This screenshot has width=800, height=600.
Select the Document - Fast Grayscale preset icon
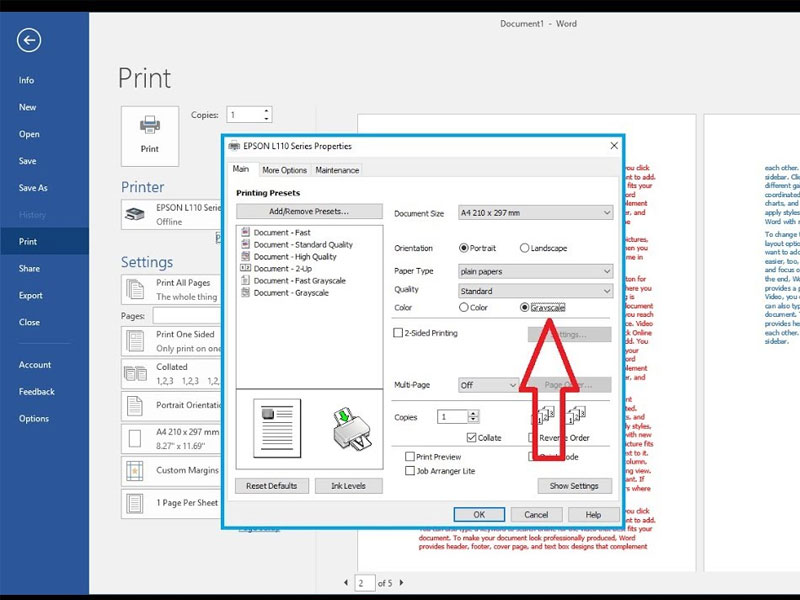pos(245,280)
